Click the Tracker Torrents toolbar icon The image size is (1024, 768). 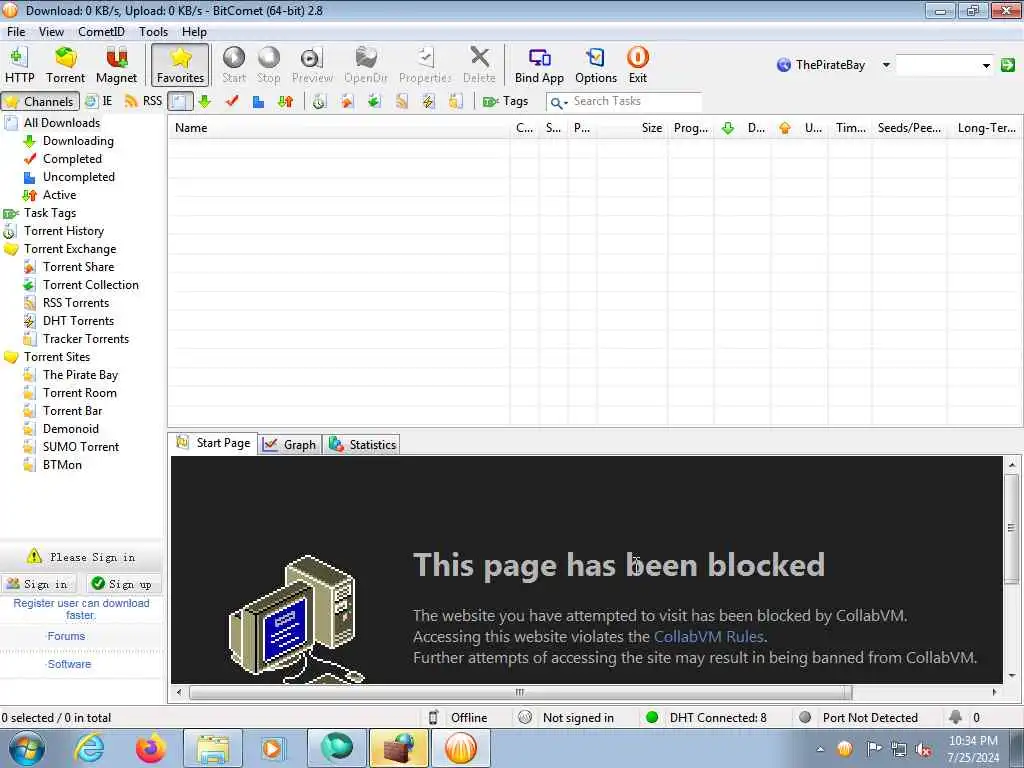point(455,101)
